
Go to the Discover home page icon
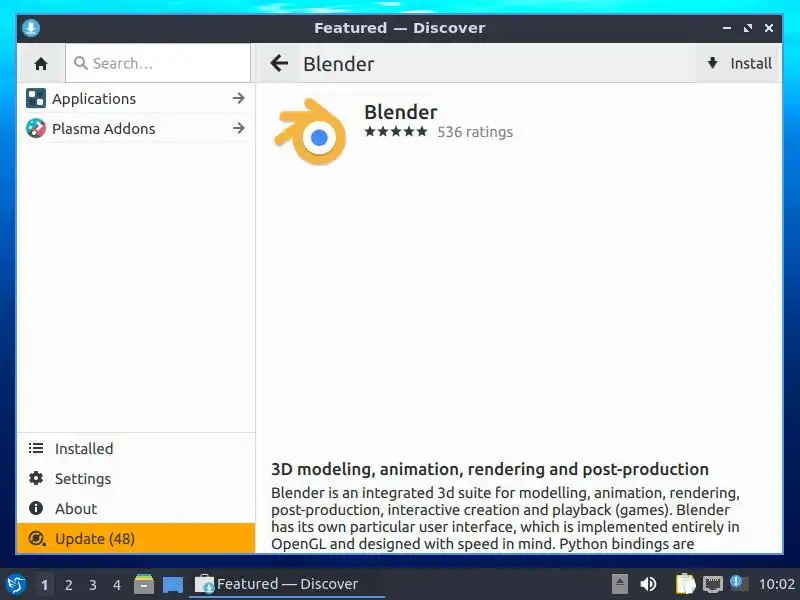pos(41,63)
